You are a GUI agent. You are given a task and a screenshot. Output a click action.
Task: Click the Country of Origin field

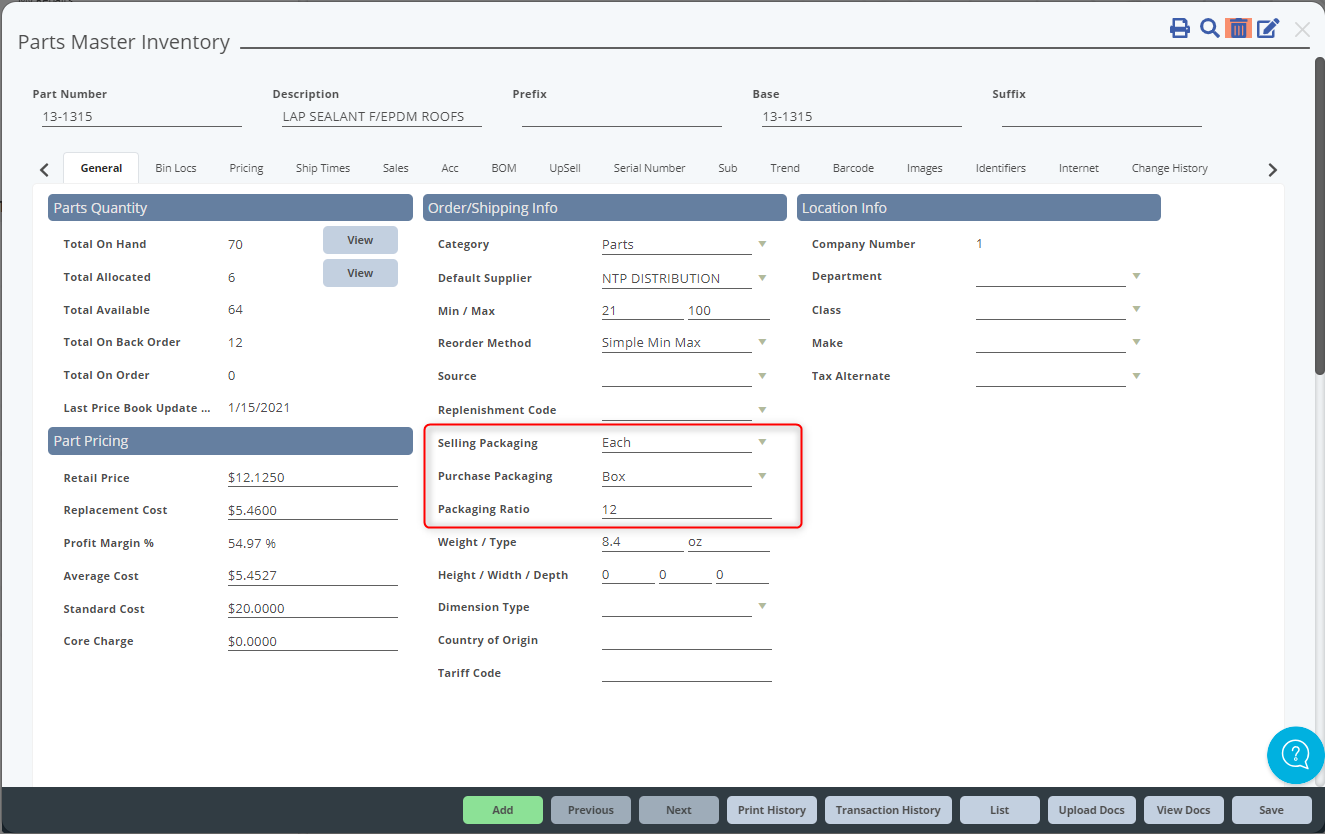click(x=687, y=640)
